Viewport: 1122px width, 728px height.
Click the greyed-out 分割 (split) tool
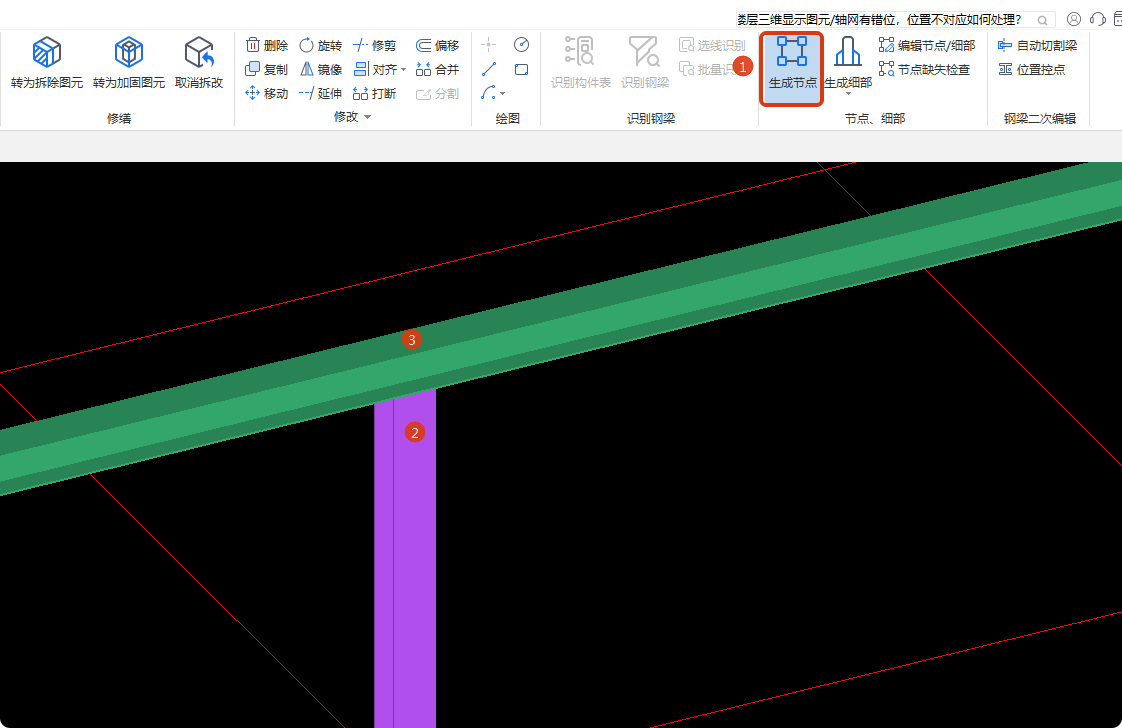pos(437,93)
